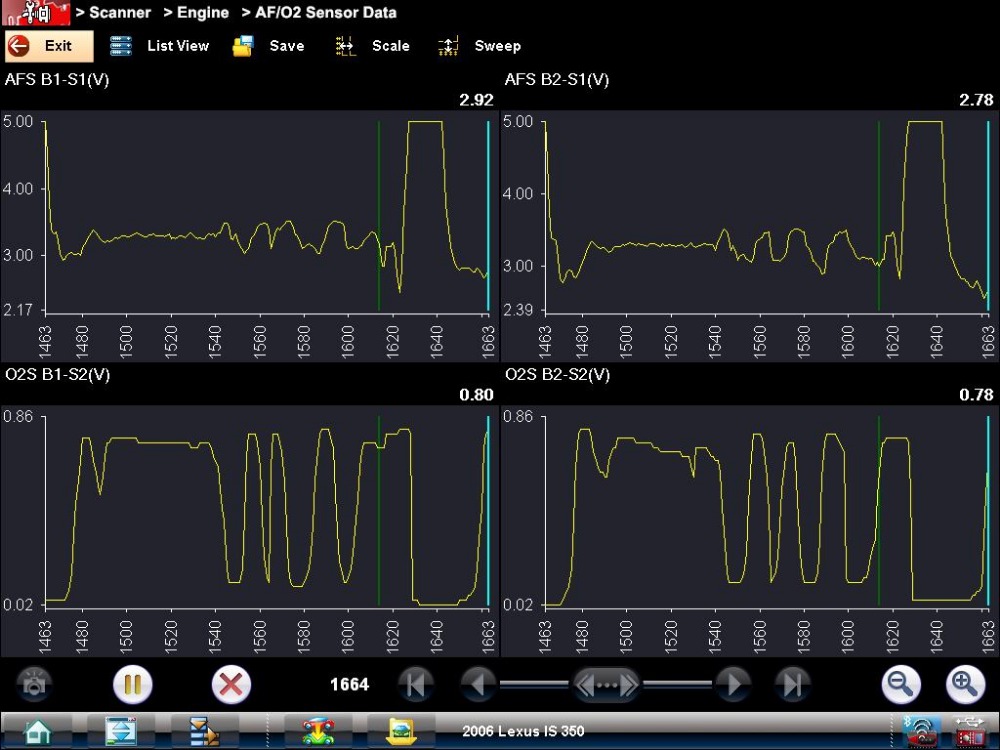Zoom out the graphs
The width and height of the screenshot is (1000, 750).
[x=901, y=684]
